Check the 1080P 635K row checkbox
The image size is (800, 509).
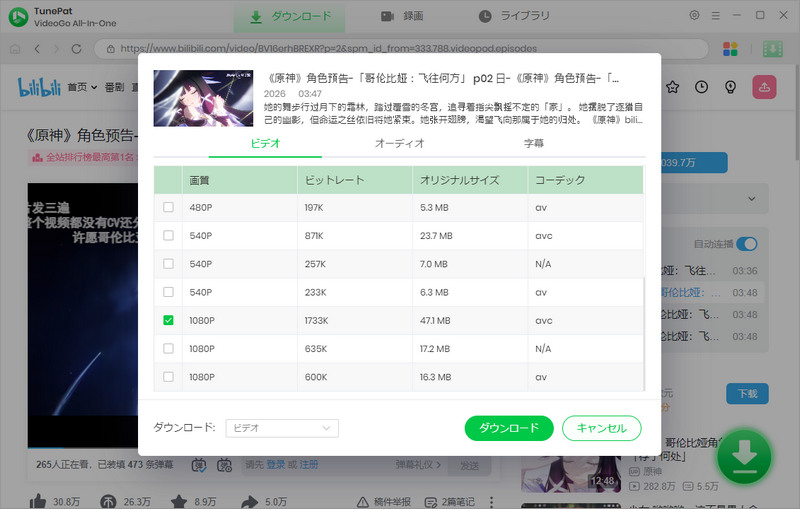click(x=168, y=348)
